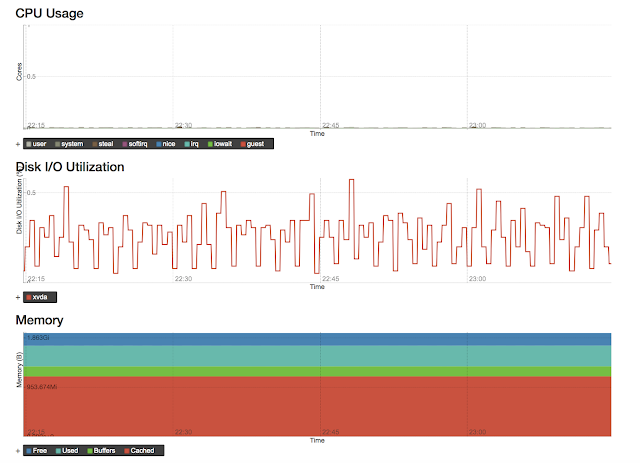Toggle the system series in CPU legend
The height and width of the screenshot is (463, 640).
(x=69, y=144)
